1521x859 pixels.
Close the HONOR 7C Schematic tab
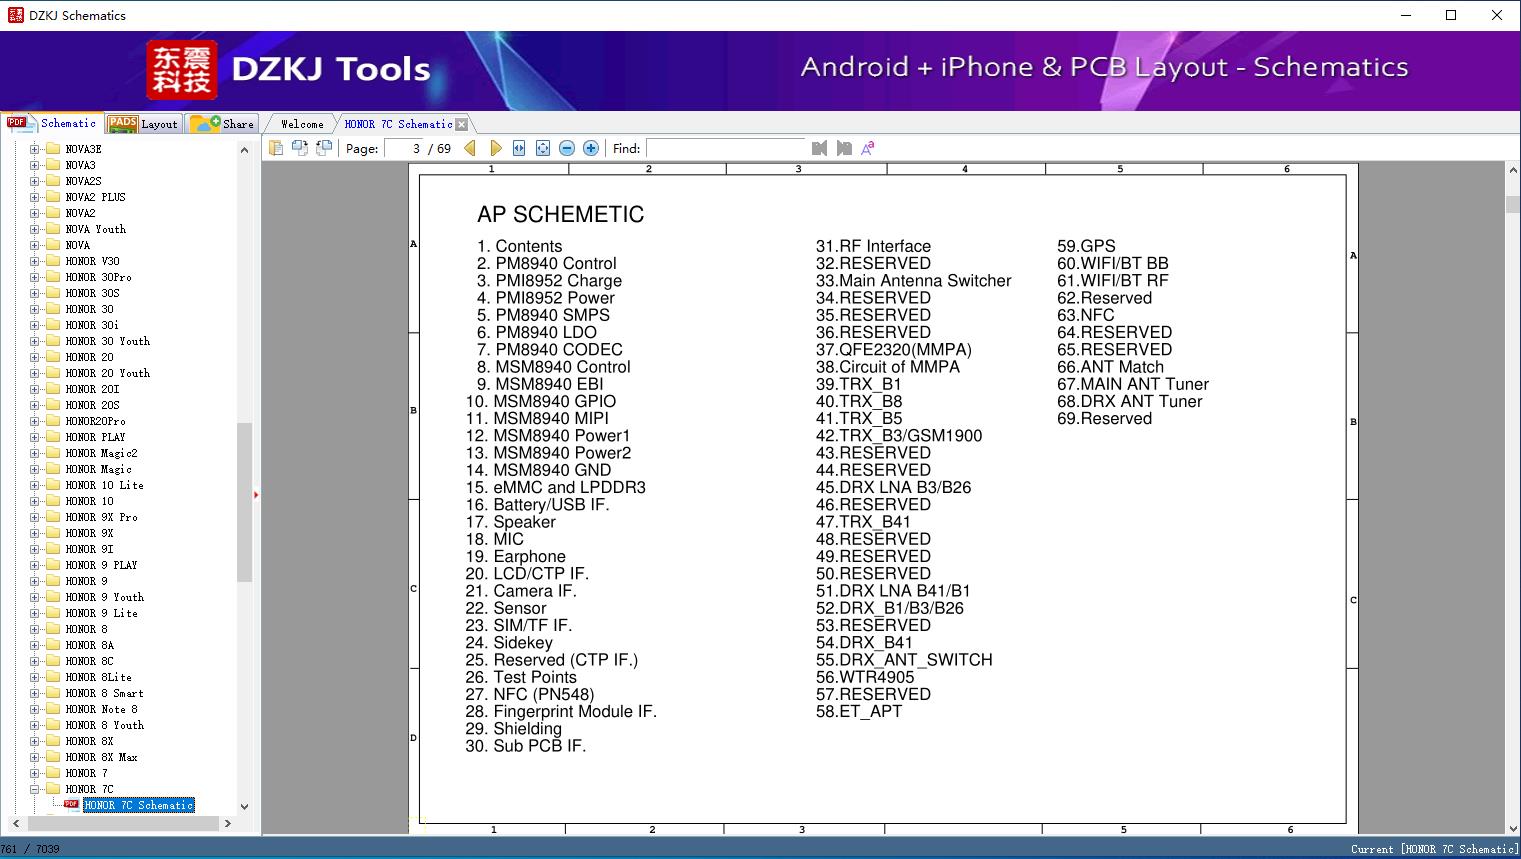[462, 124]
